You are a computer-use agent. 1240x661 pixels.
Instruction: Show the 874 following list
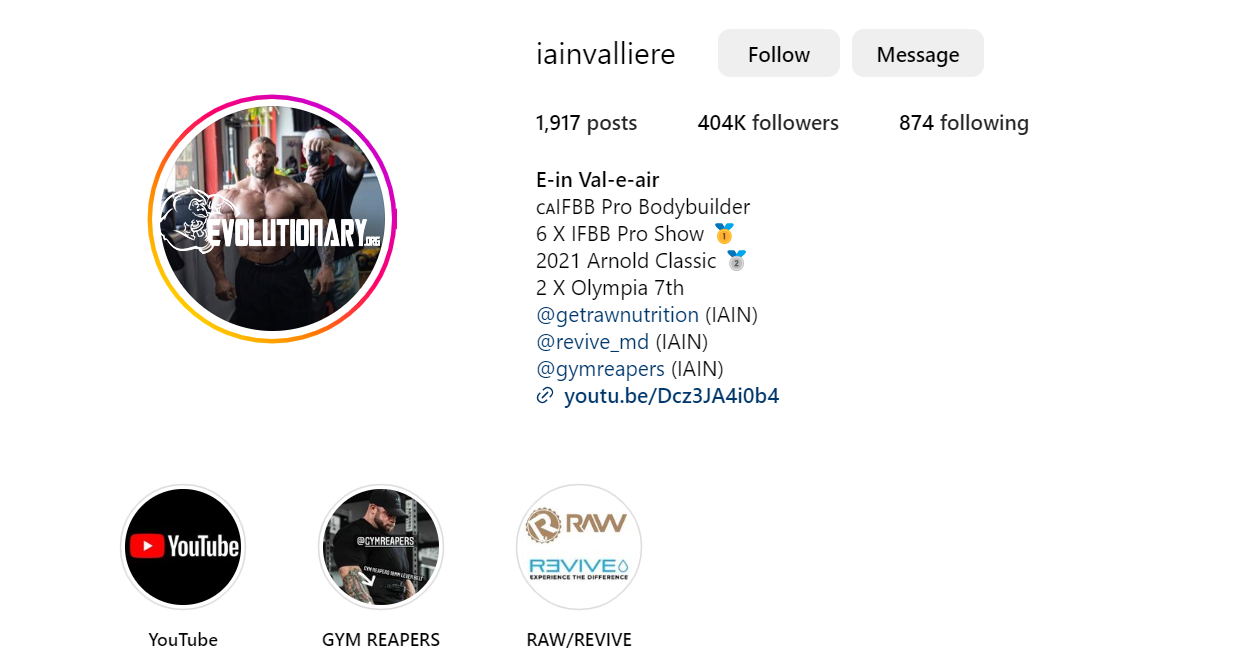(964, 123)
